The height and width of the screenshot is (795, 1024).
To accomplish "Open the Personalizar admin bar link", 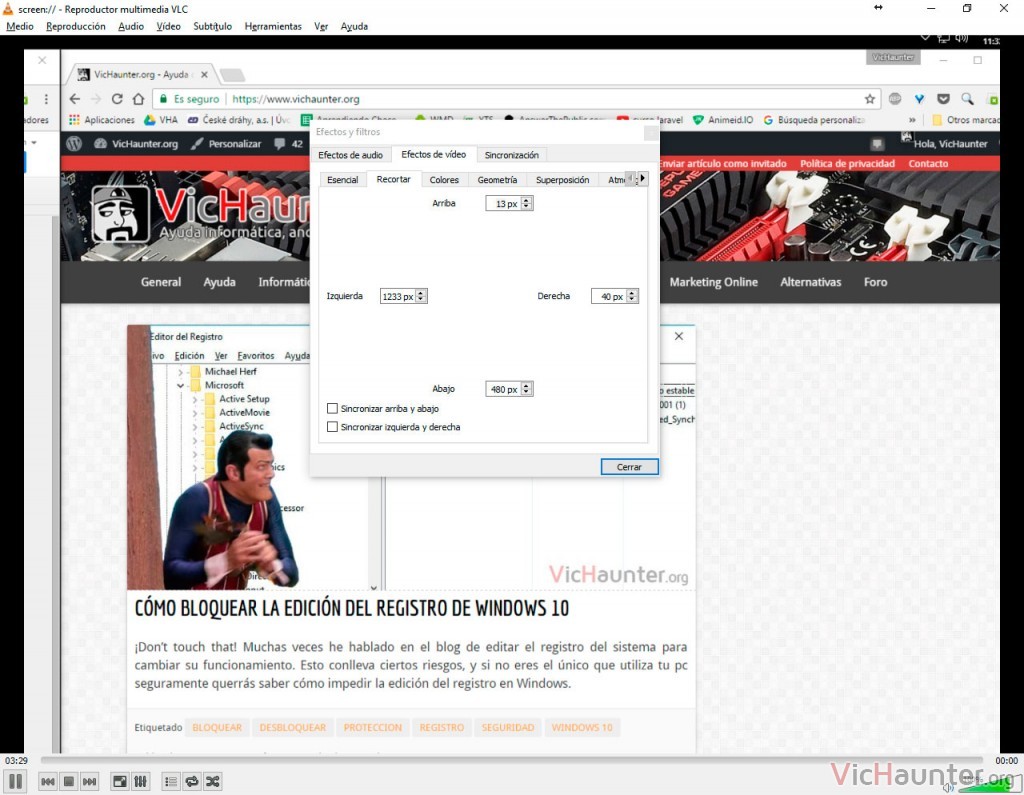I will pyautogui.click(x=226, y=144).
